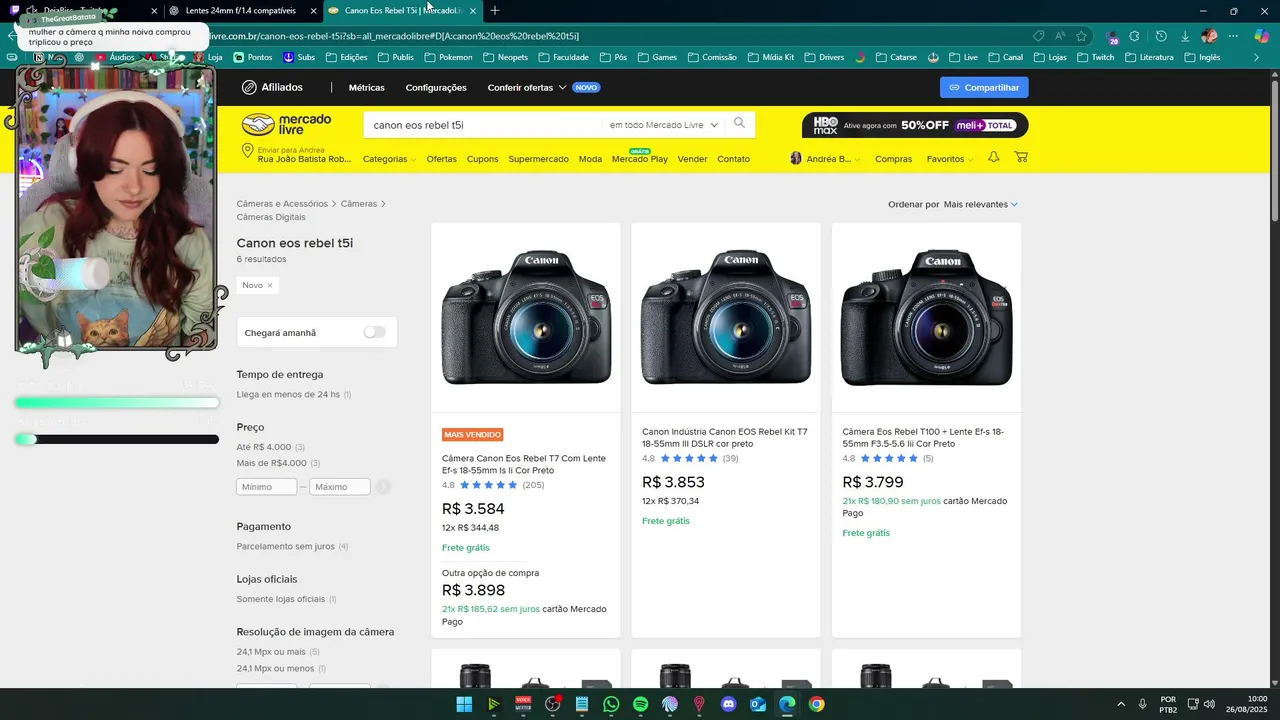The height and width of the screenshot is (720, 1280).
Task: Click the browser favorites star icon
Action: 1081,36
